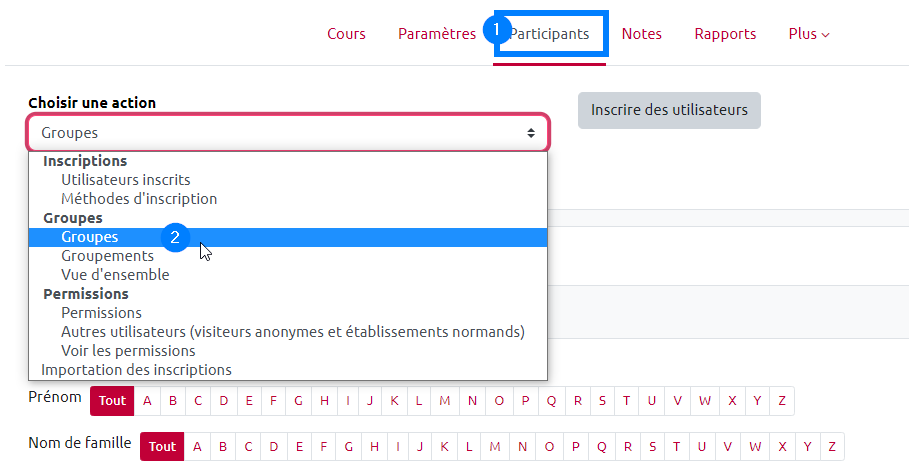Filter Nom de famille by Z
The width and height of the screenshot is (909, 468).
[x=832, y=446]
